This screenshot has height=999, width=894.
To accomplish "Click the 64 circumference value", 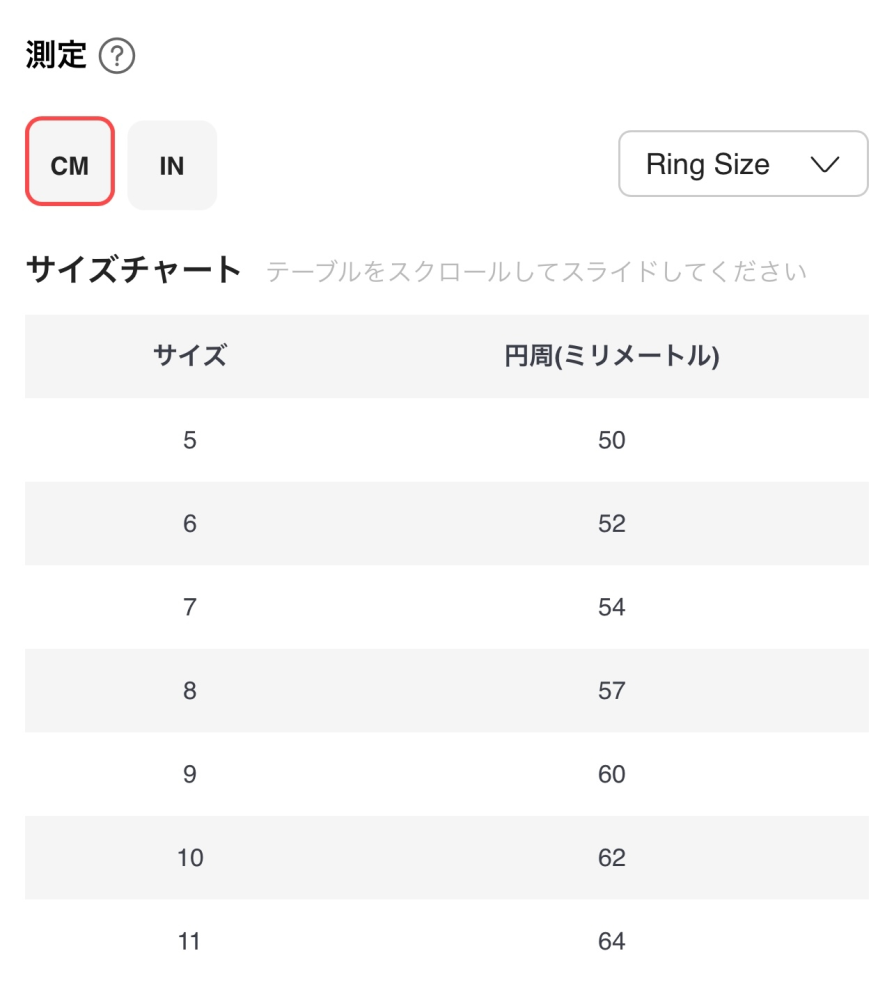I will point(612,940).
